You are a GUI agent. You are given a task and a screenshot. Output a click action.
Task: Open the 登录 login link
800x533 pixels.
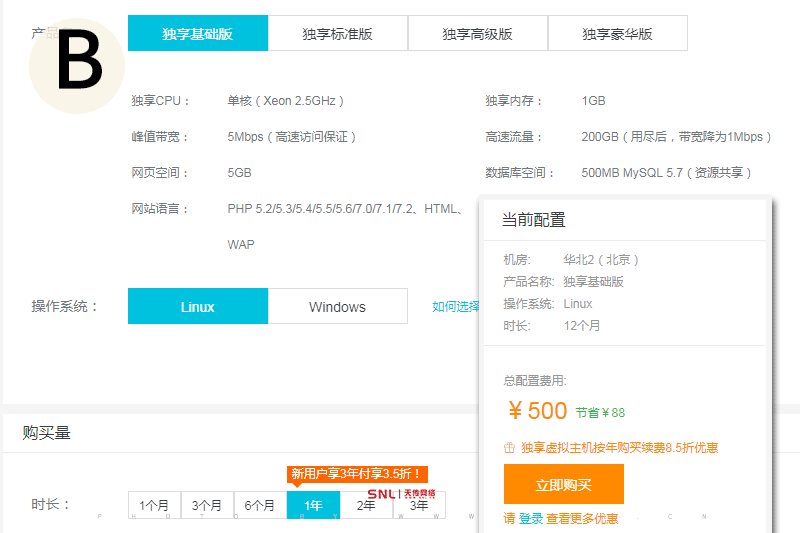pyautogui.click(x=531, y=519)
